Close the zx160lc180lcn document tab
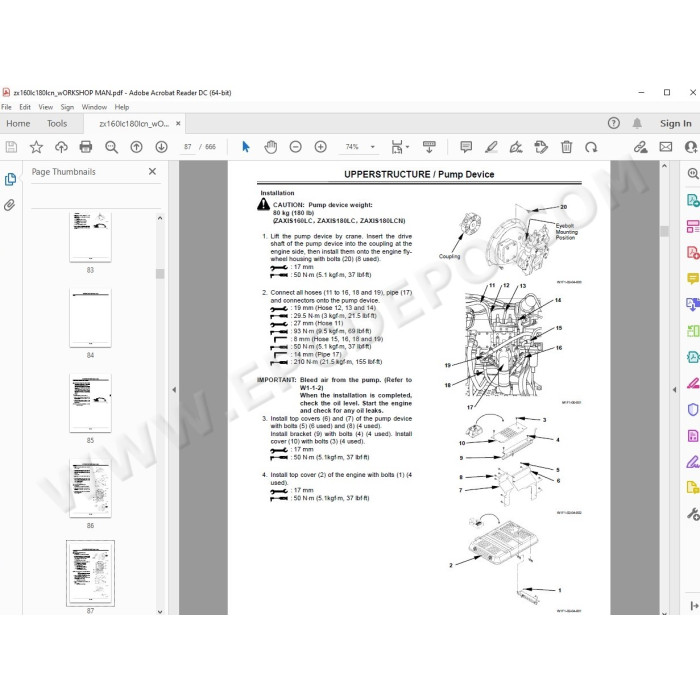The width and height of the screenshot is (700, 700). click(178, 124)
